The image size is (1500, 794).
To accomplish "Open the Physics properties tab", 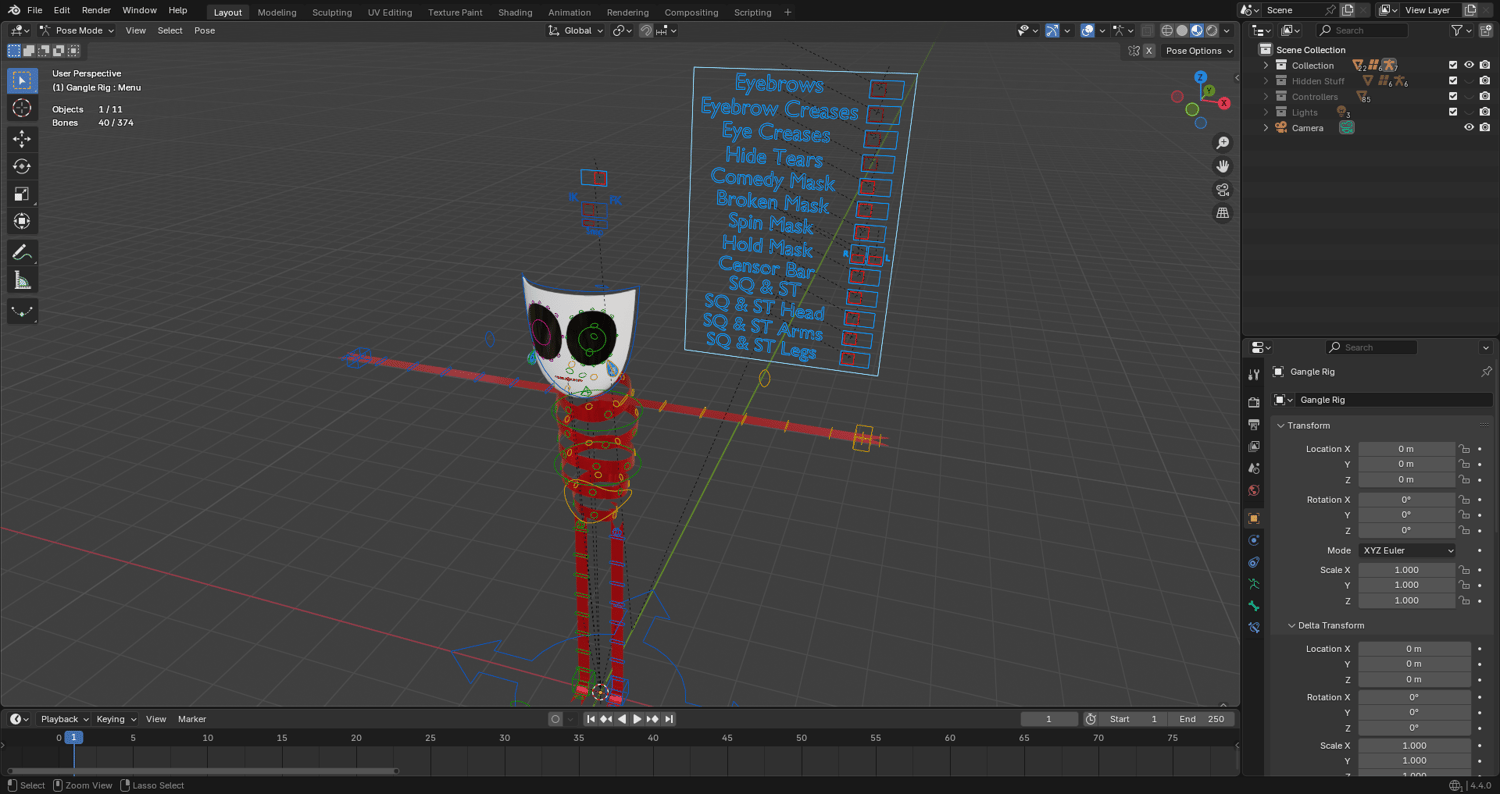I will (1254, 540).
